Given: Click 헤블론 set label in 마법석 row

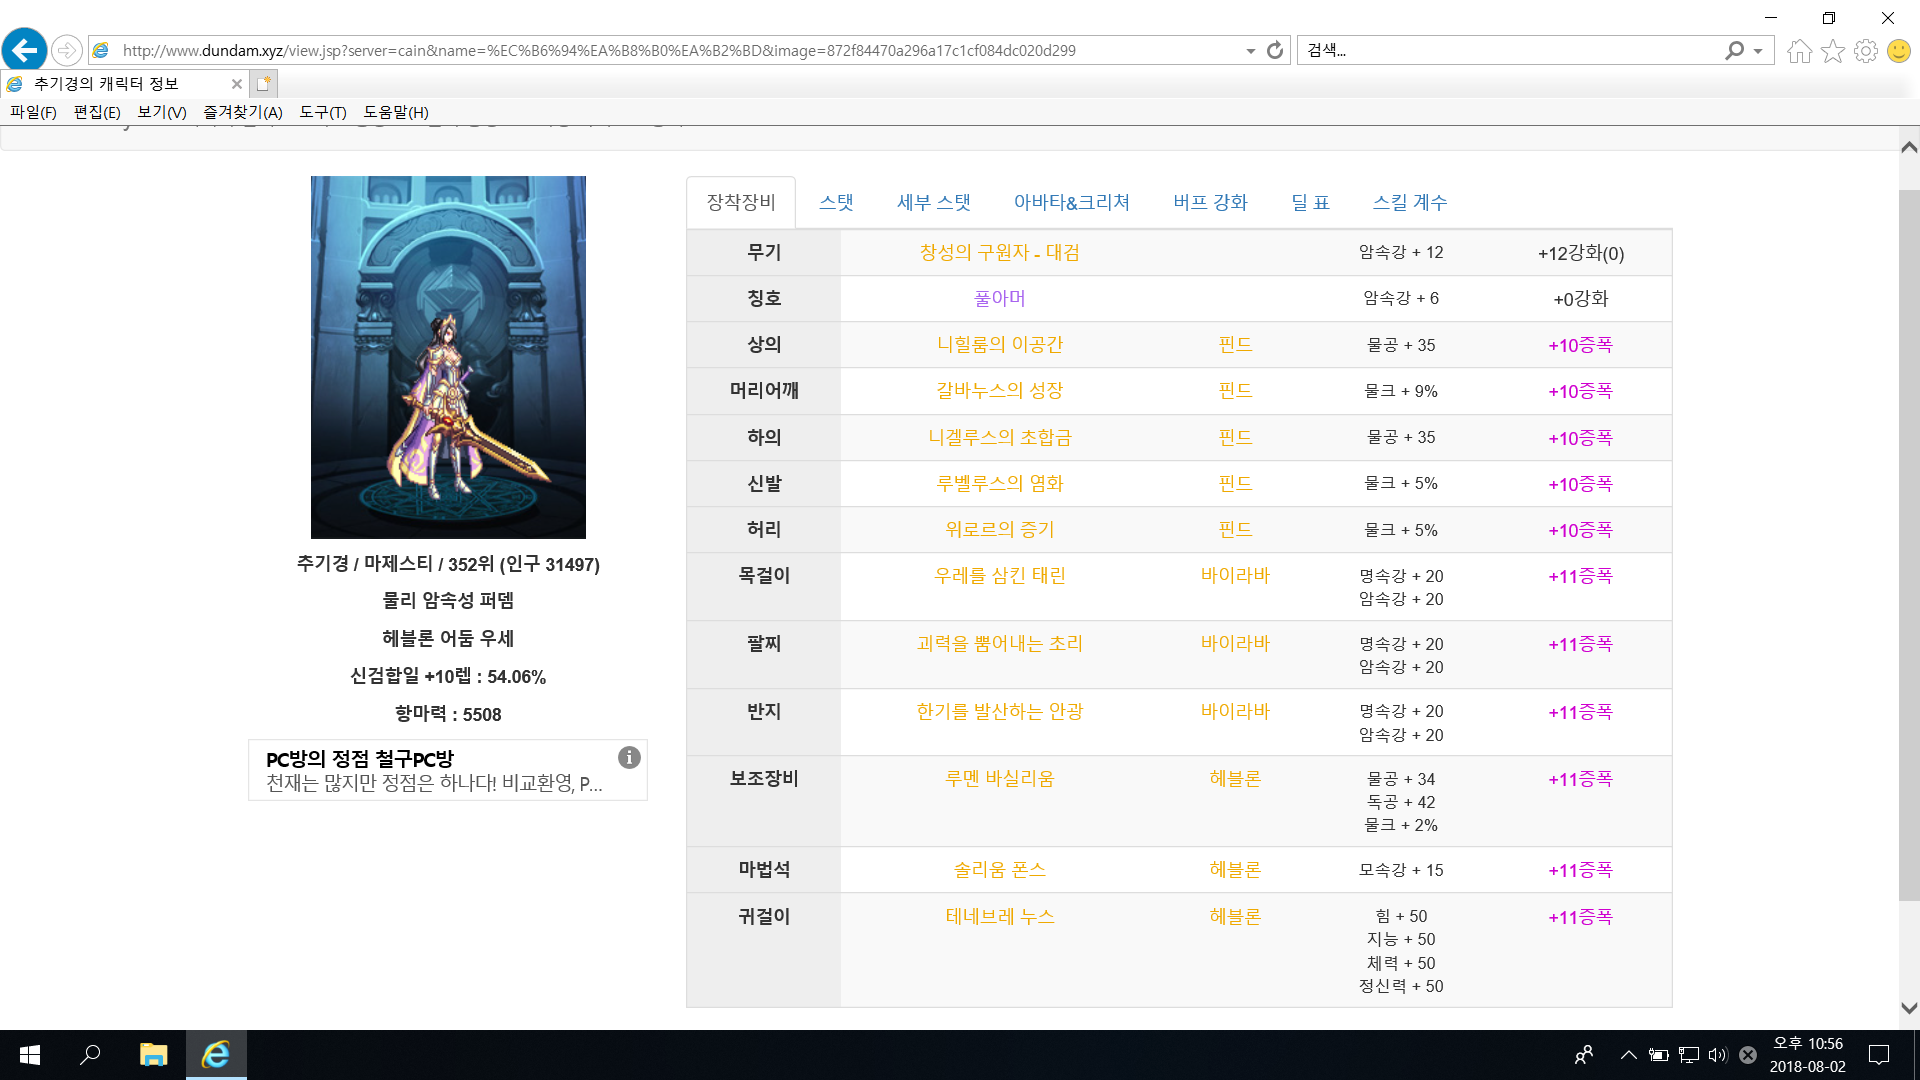Looking at the screenshot, I should (1235, 869).
